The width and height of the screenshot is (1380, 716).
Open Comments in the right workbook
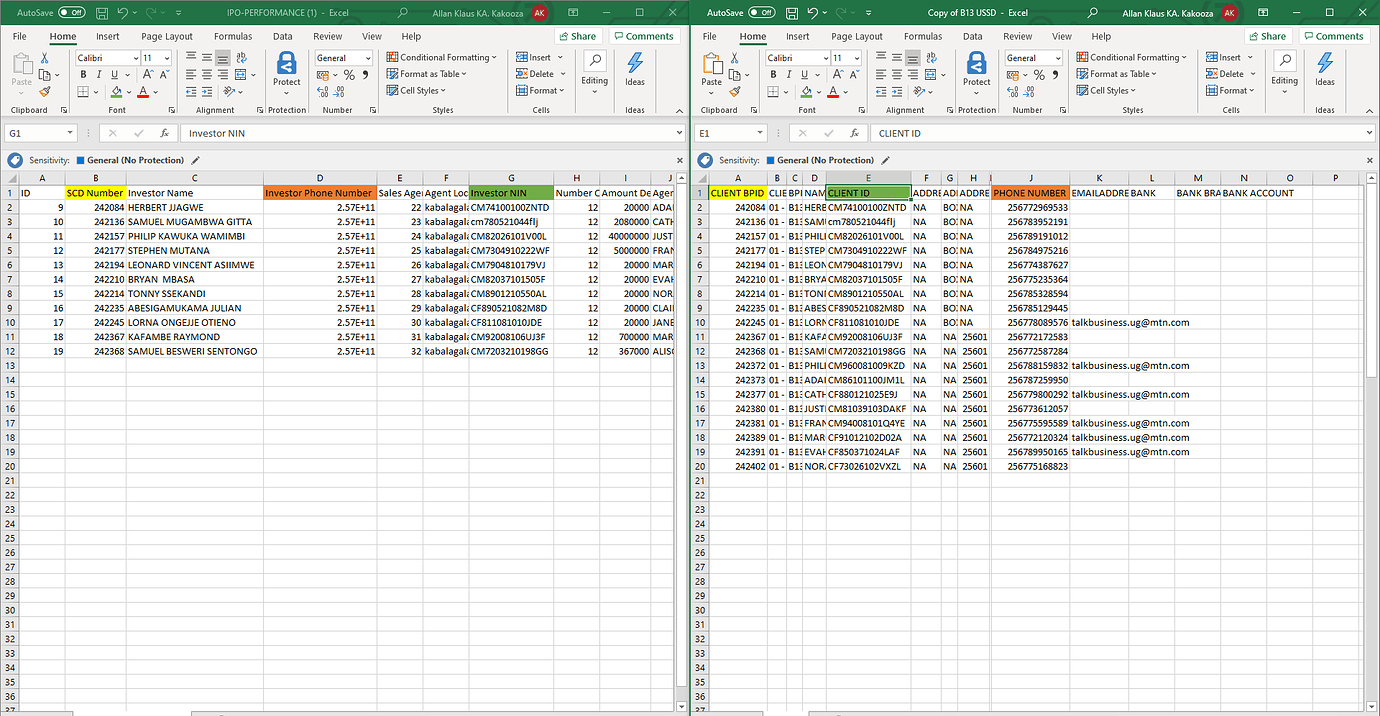(x=1334, y=35)
